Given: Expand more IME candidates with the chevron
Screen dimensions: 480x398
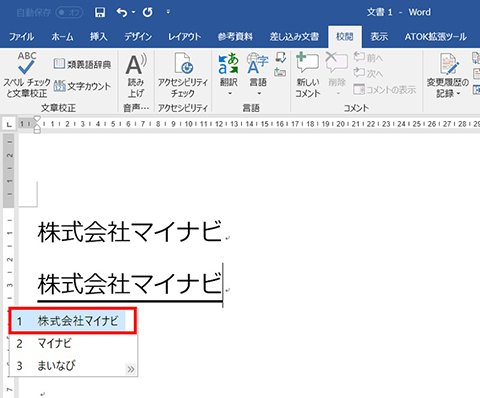Looking at the screenshot, I should tap(131, 369).
